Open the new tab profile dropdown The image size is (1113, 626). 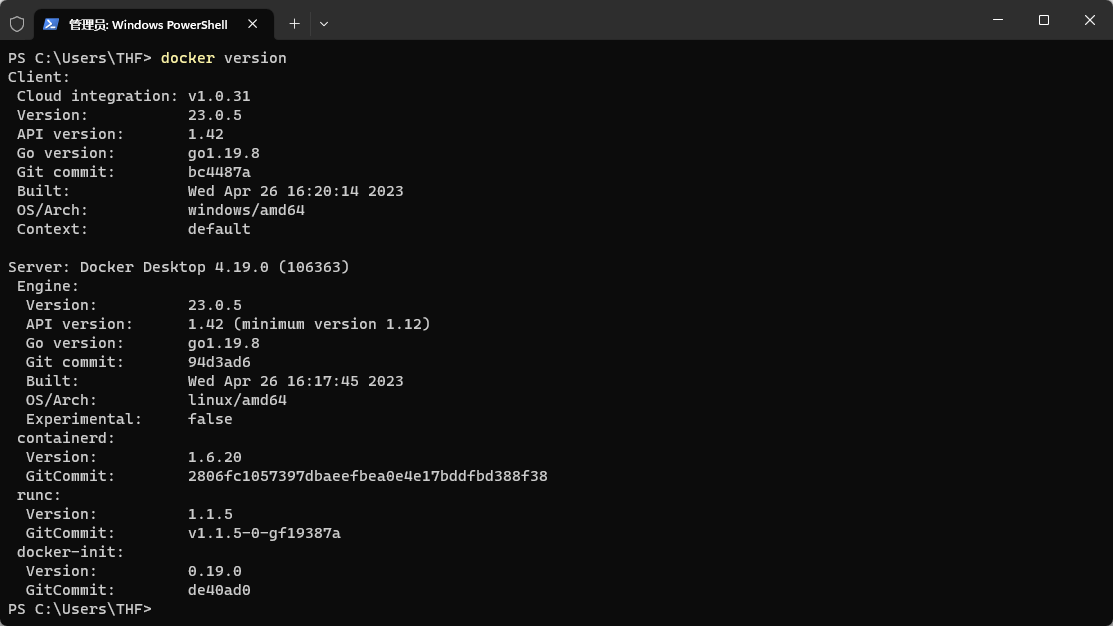coord(324,24)
